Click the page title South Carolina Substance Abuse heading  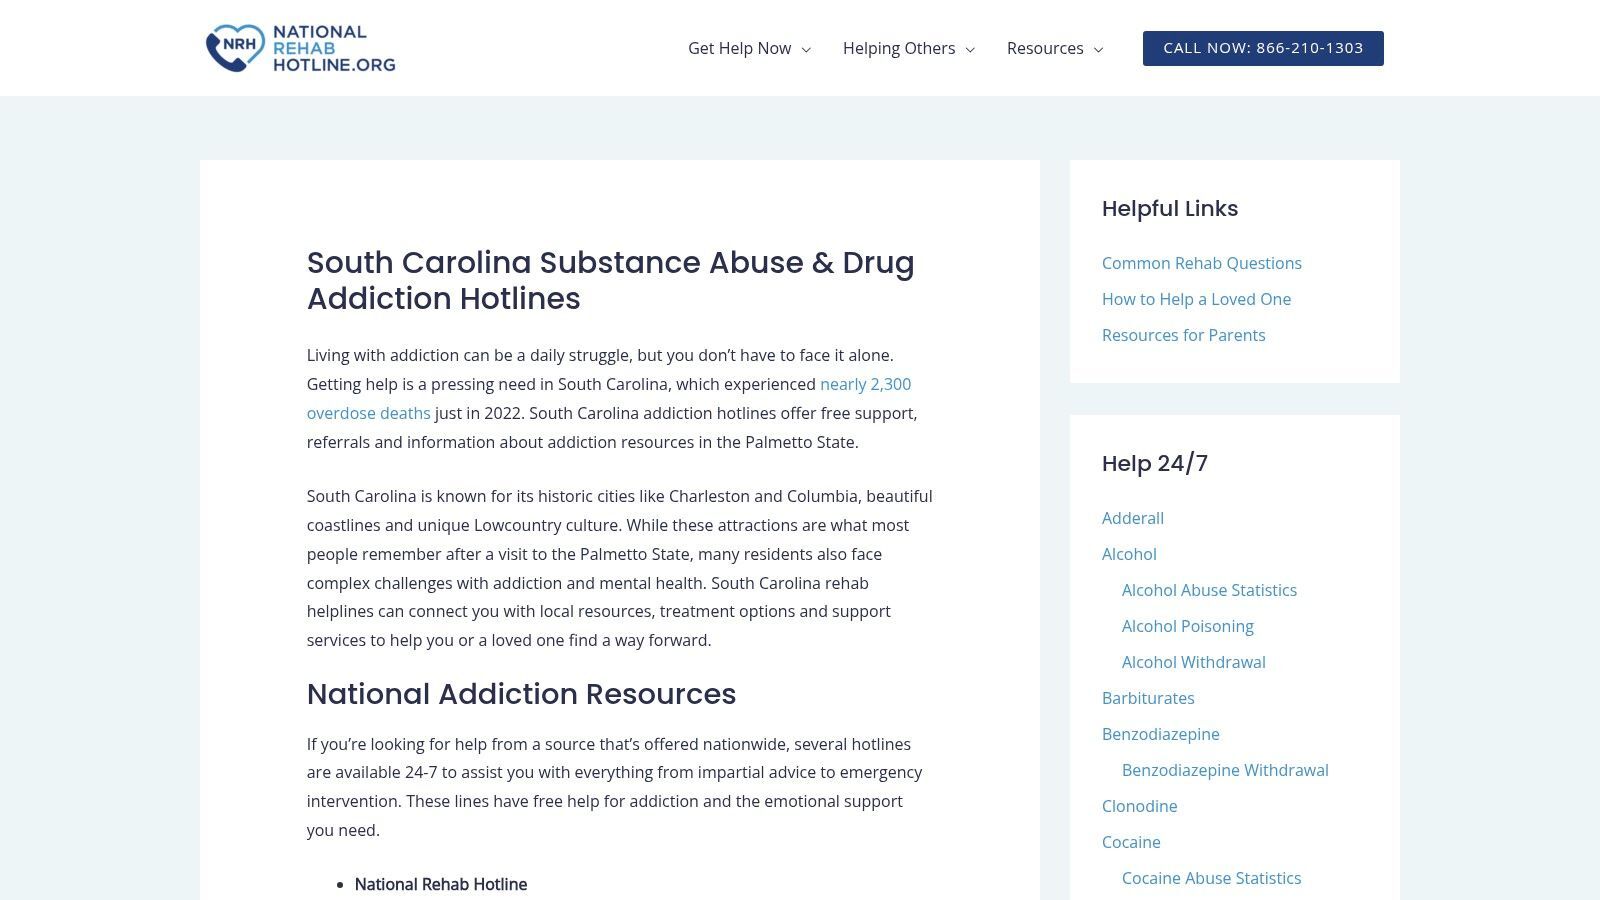coord(610,280)
